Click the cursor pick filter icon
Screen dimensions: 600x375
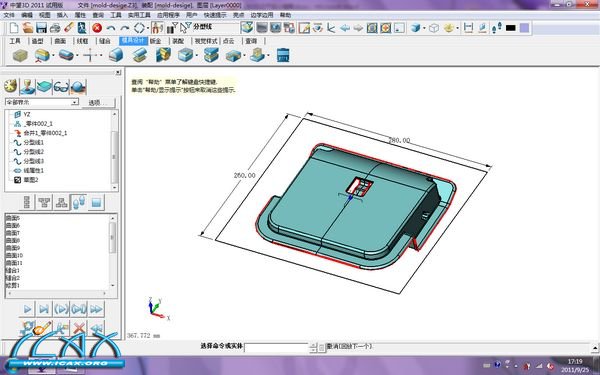[x=186, y=27]
